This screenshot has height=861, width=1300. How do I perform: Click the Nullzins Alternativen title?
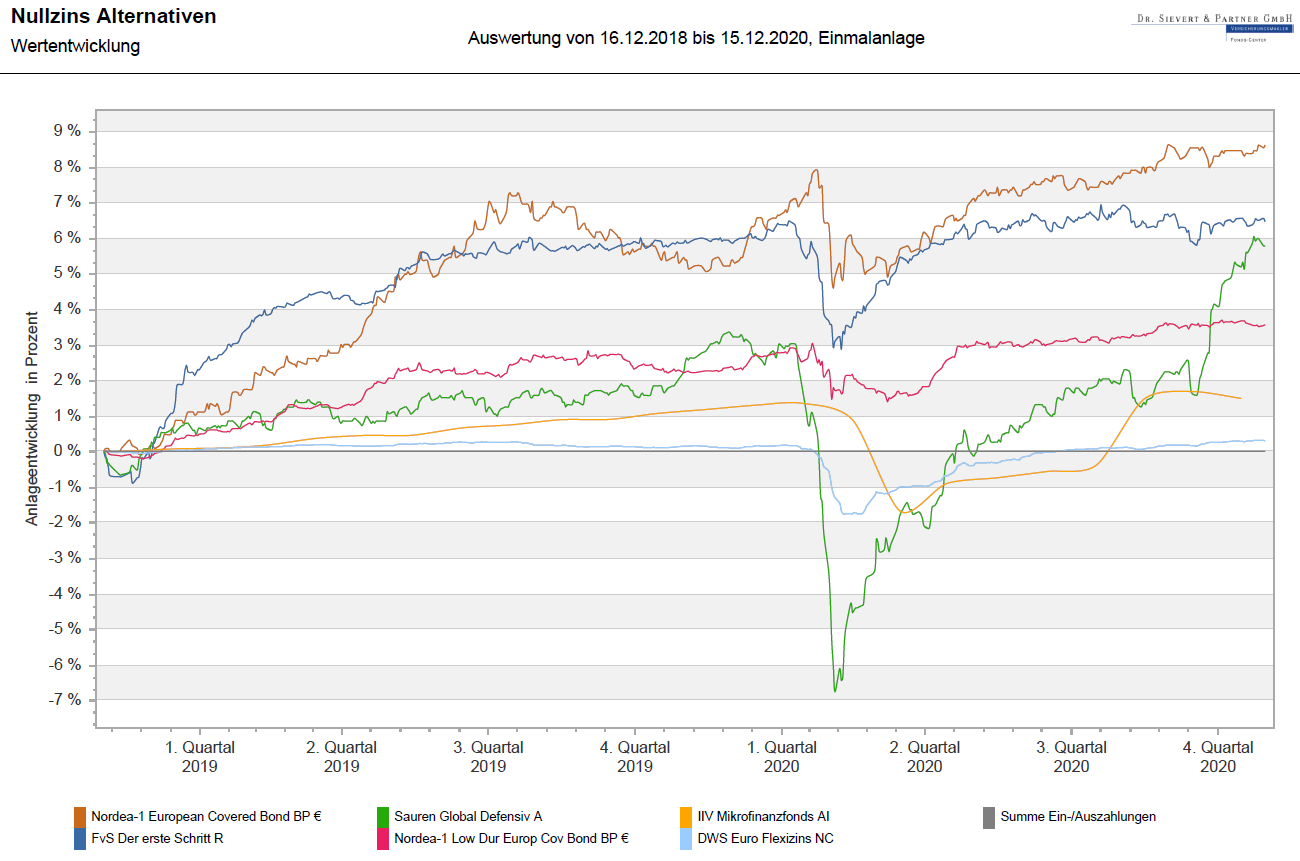point(113,17)
